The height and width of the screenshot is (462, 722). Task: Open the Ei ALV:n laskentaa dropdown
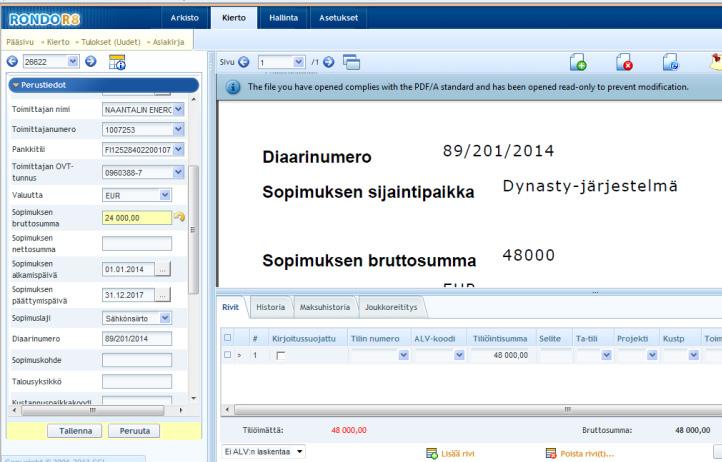[300, 451]
